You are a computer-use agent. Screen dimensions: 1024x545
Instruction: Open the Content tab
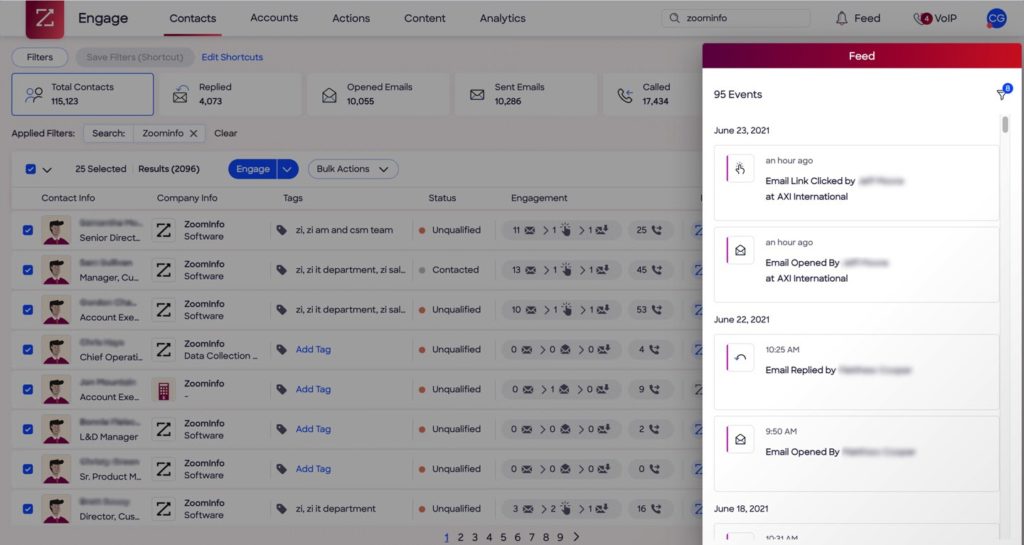coord(424,18)
